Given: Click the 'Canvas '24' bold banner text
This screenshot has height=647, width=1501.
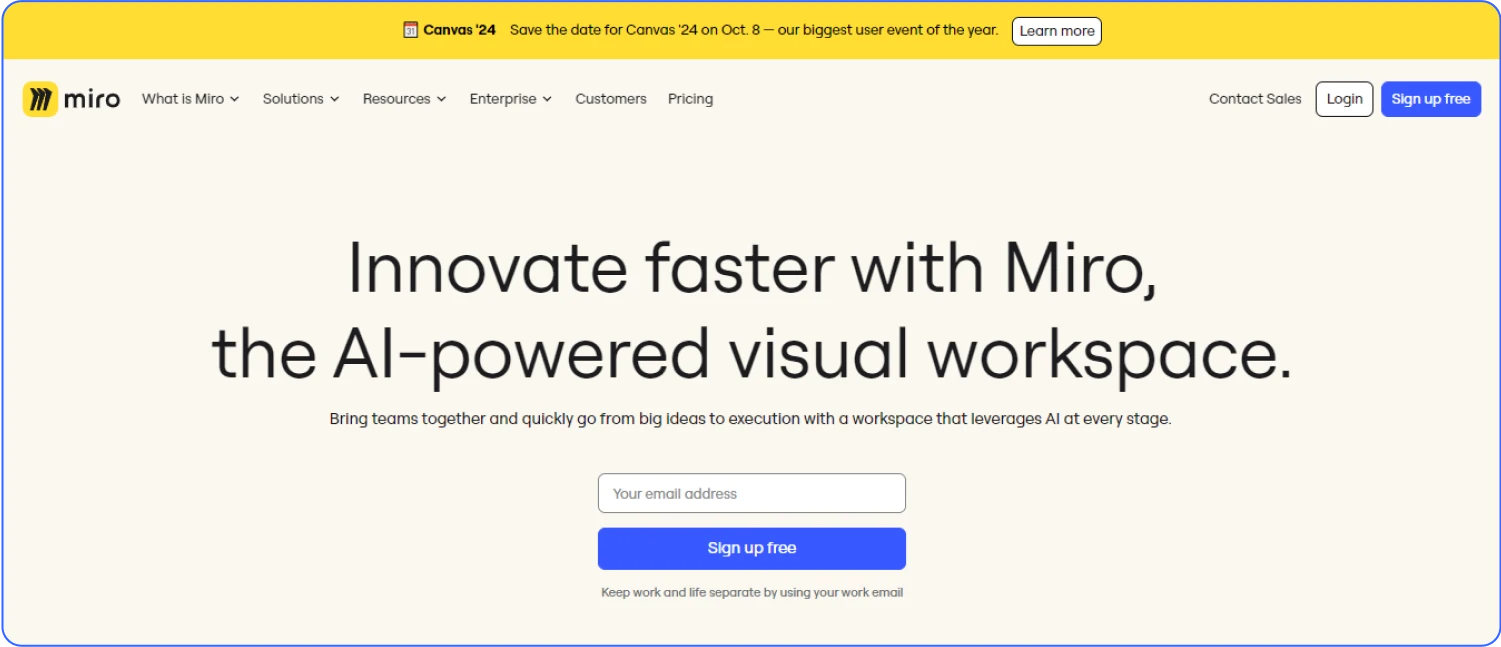Looking at the screenshot, I should (x=459, y=30).
